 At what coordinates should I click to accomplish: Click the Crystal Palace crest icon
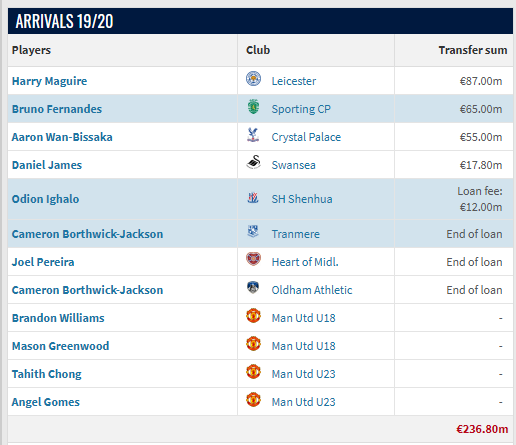pos(253,135)
